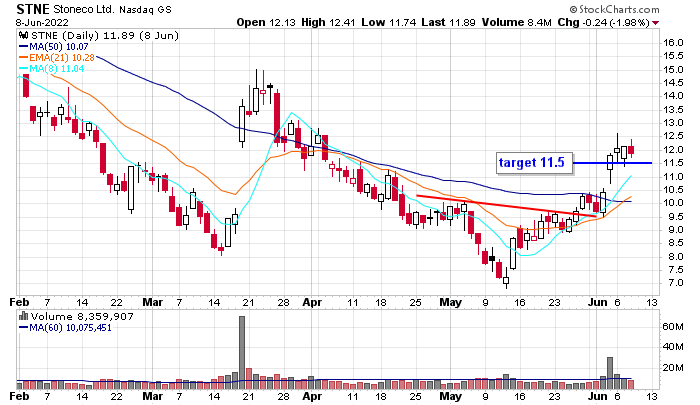Image resolution: width=700 pixels, height=405 pixels.
Task: Click the Stoneco Ltd. company name
Action: coord(83,9)
